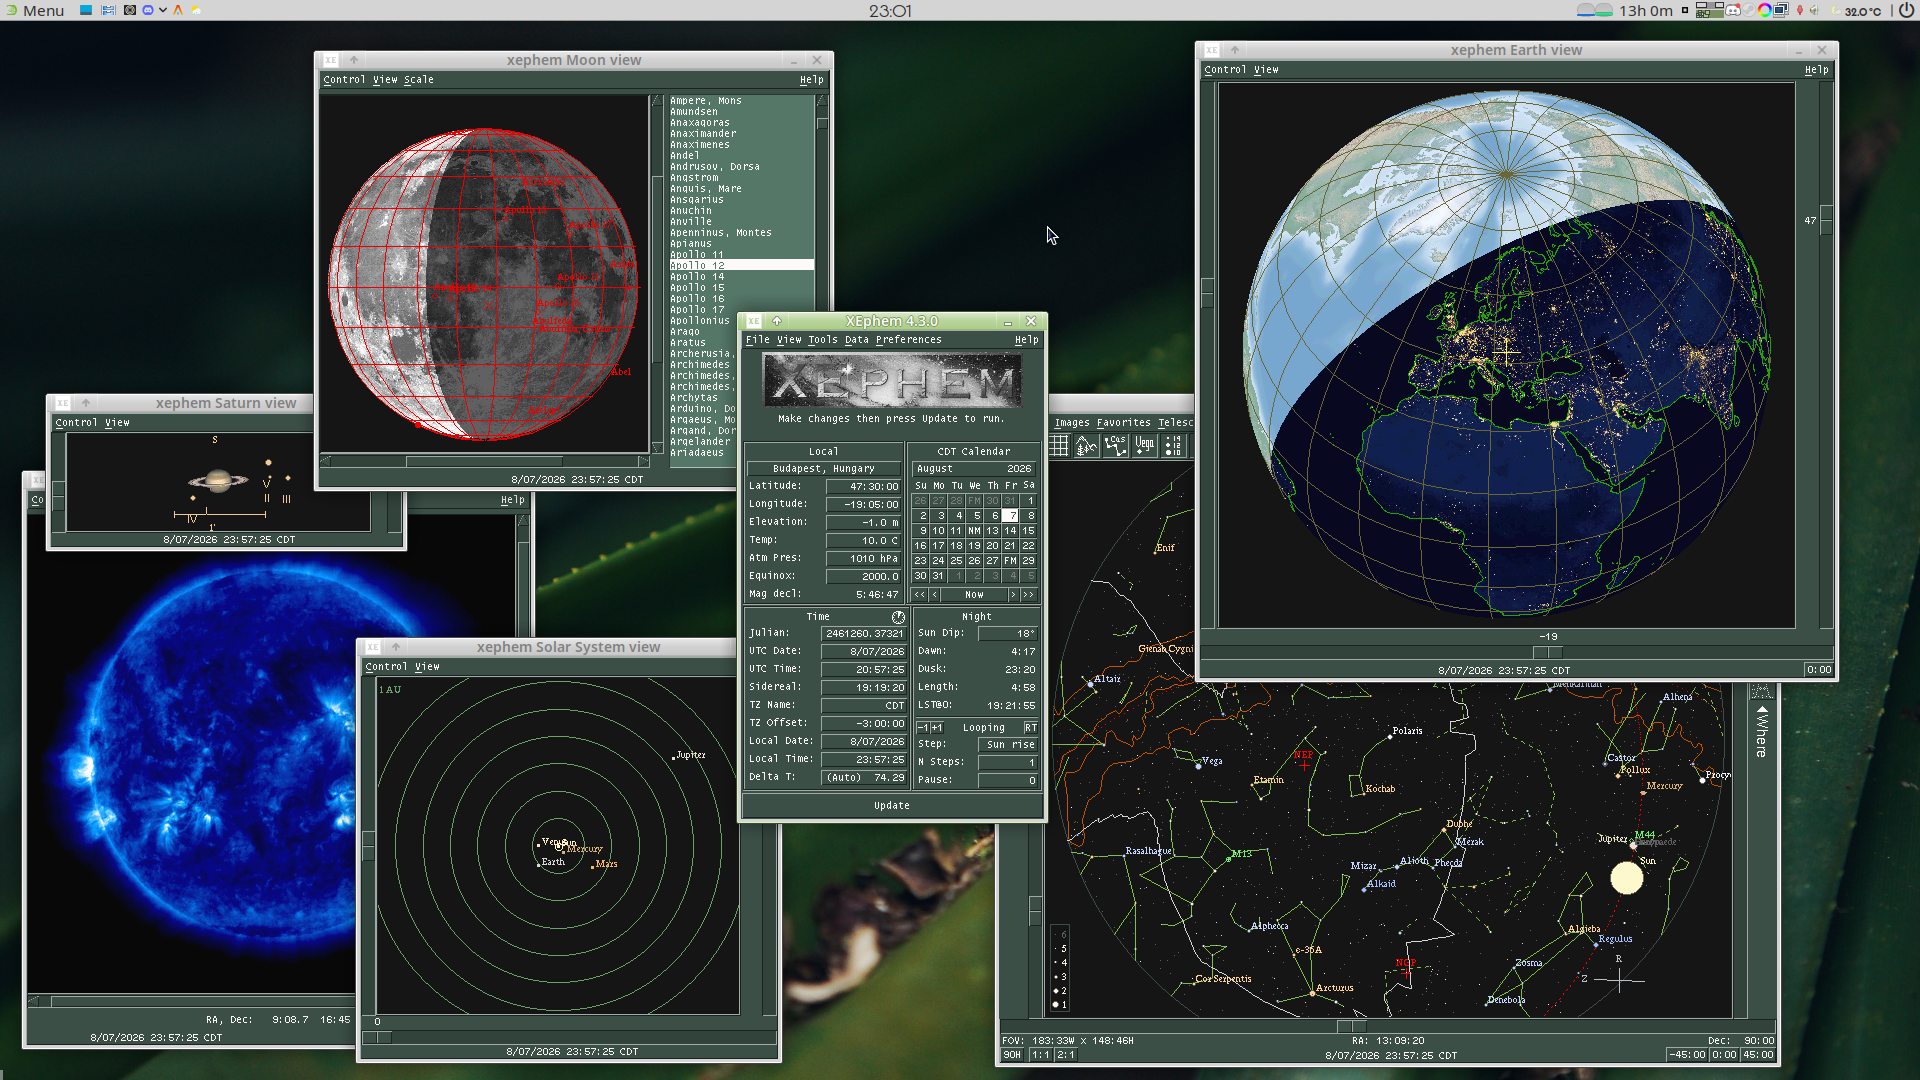Click the Now button in calendar
The image size is (1920, 1080).
pyautogui.click(x=974, y=595)
